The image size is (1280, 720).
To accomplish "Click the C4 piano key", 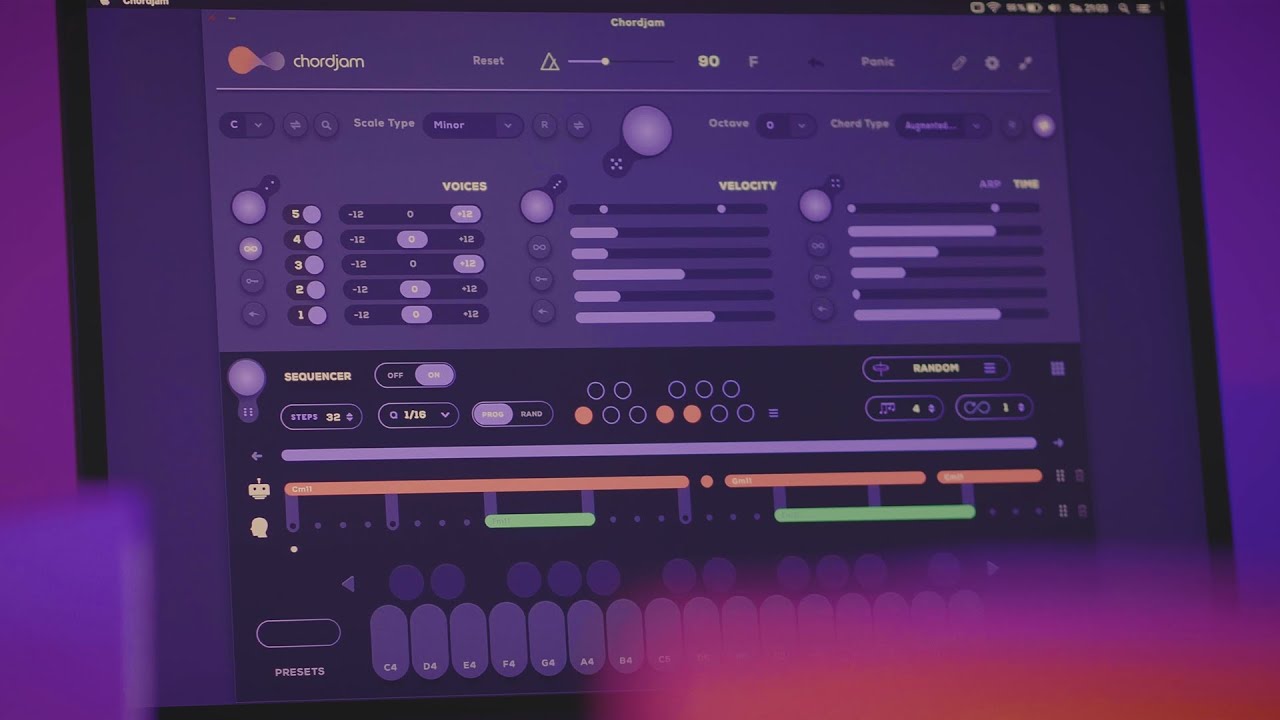I will pos(390,643).
